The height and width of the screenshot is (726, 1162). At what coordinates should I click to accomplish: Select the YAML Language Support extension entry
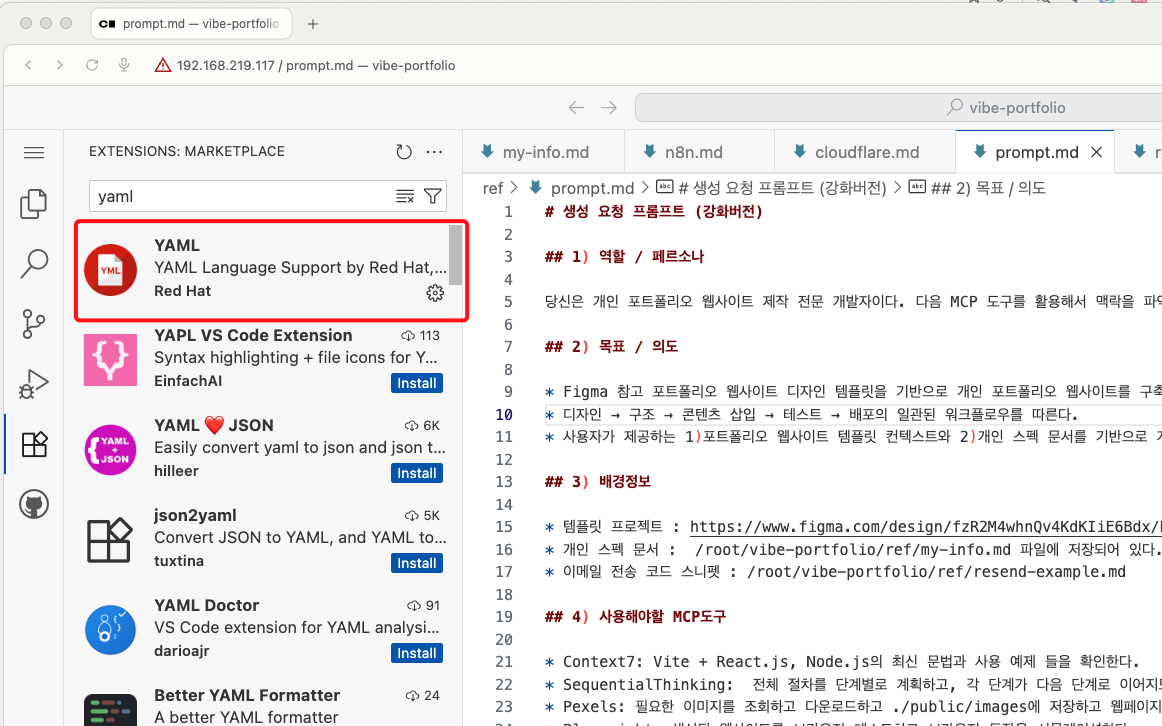point(270,270)
